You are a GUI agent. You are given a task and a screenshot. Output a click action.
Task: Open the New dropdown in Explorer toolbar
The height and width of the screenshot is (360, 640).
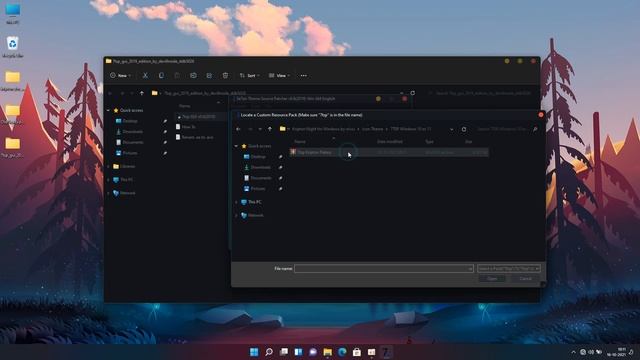pos(120,76)
